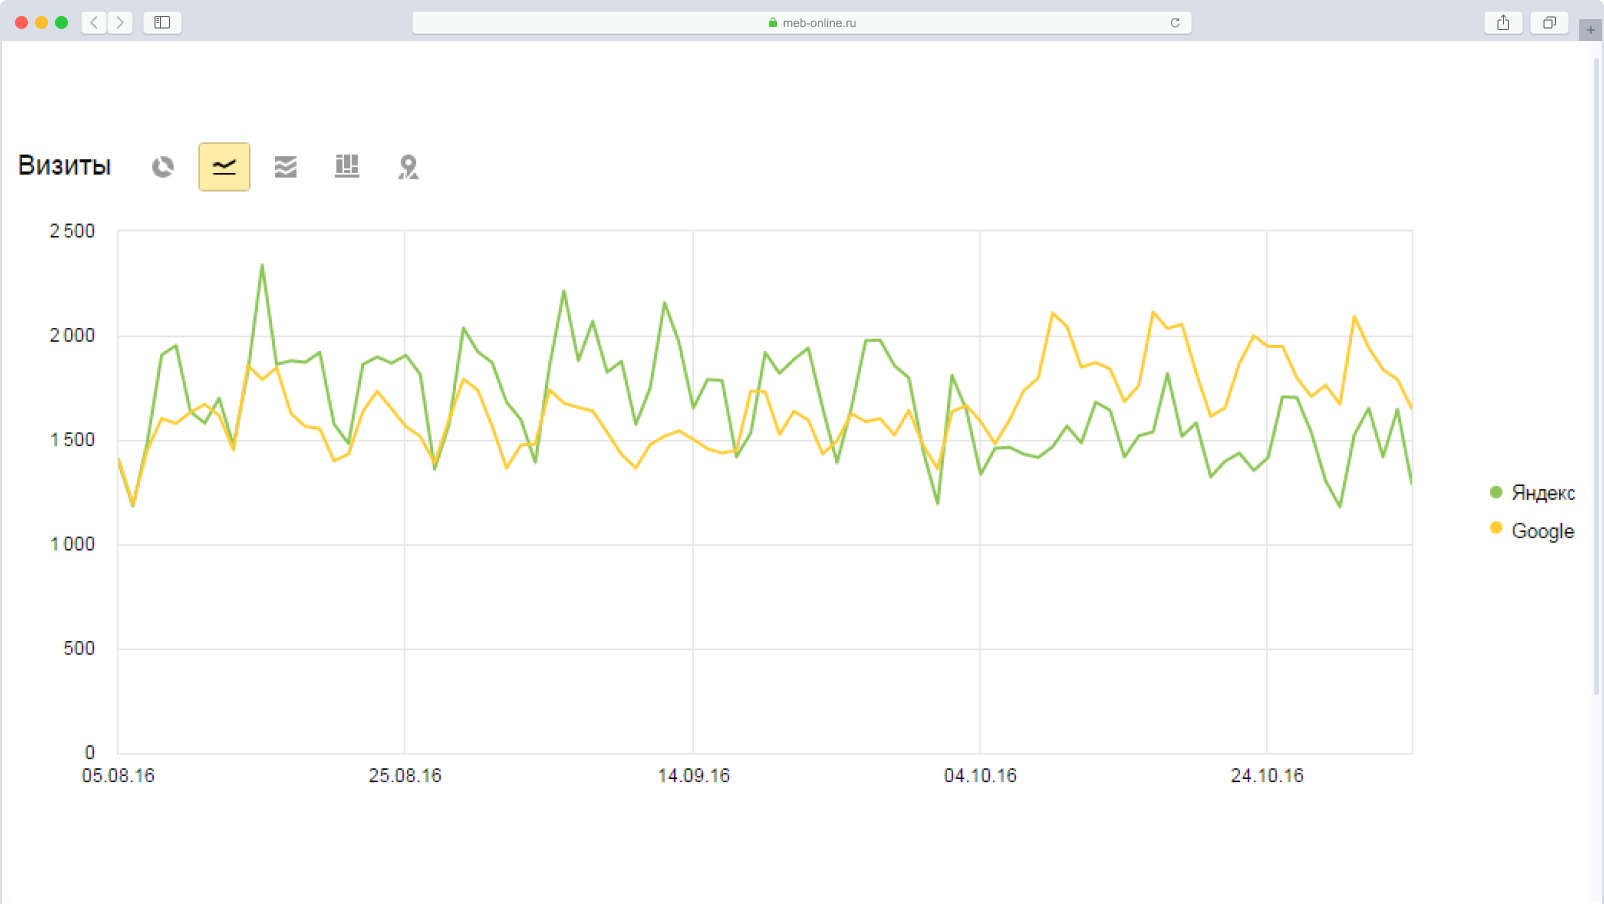This screenshot has width=1604, height=906.
Task: Reload the meb-online.ru page
Action: [x=1175, y=22]
